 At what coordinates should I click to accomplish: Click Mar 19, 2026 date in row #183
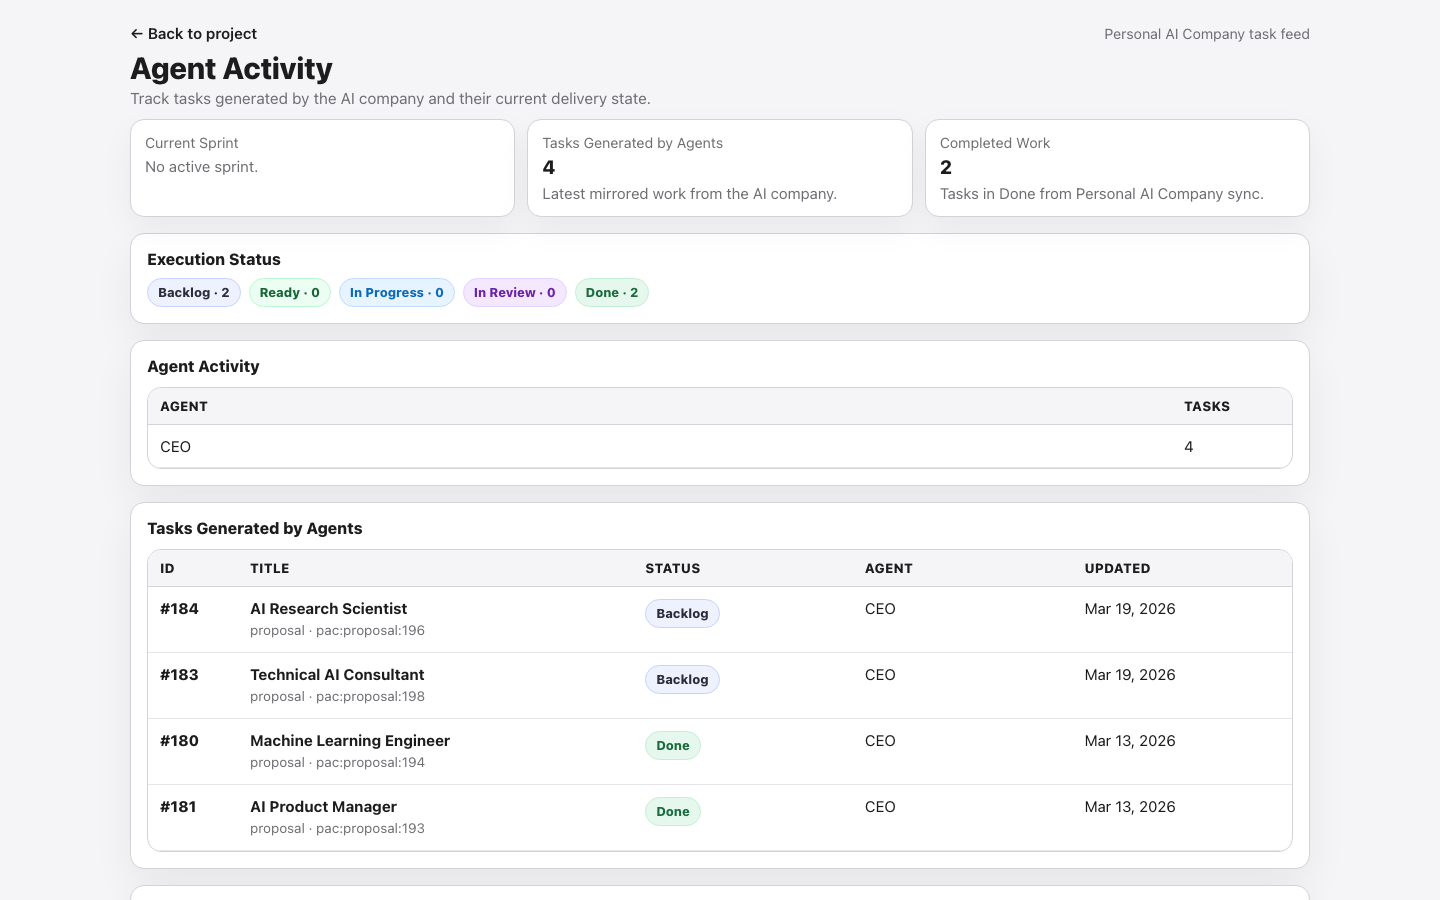click(x=1130, y=675)
